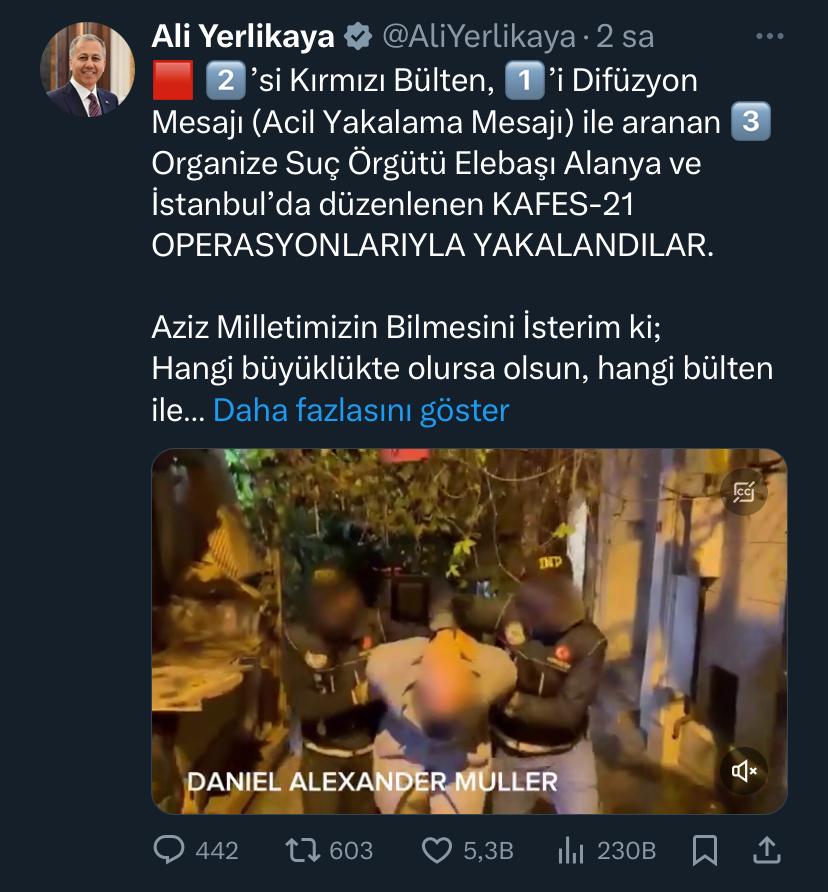Play the KAFES-21 operation video
828x892 pixels.
click(x=469, y=631)
